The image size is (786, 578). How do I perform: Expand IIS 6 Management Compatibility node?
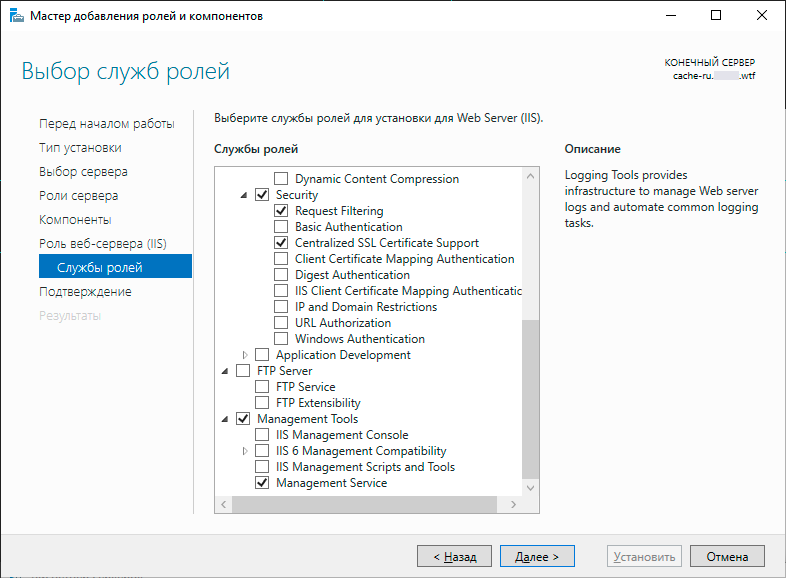245,451
